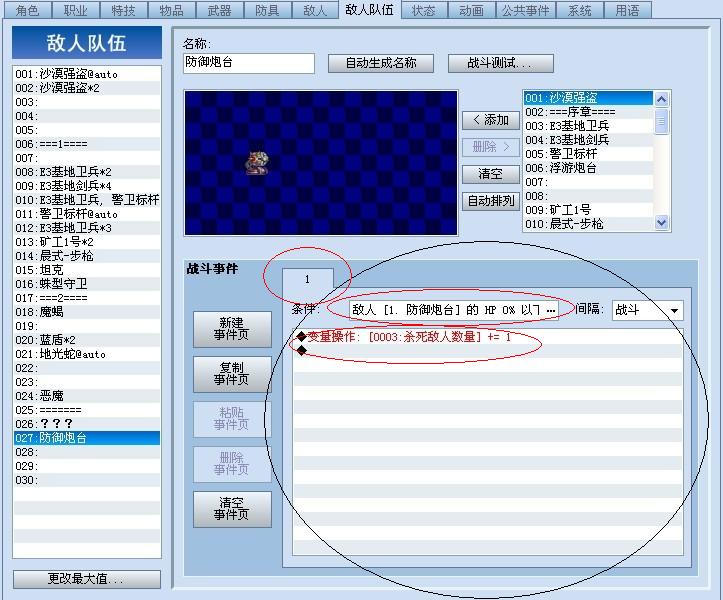Viewport: 723px width, 600px height.
Task: Select troop 020:蓝盾*2
Action: pyautogui.click(x=87, y=340)
